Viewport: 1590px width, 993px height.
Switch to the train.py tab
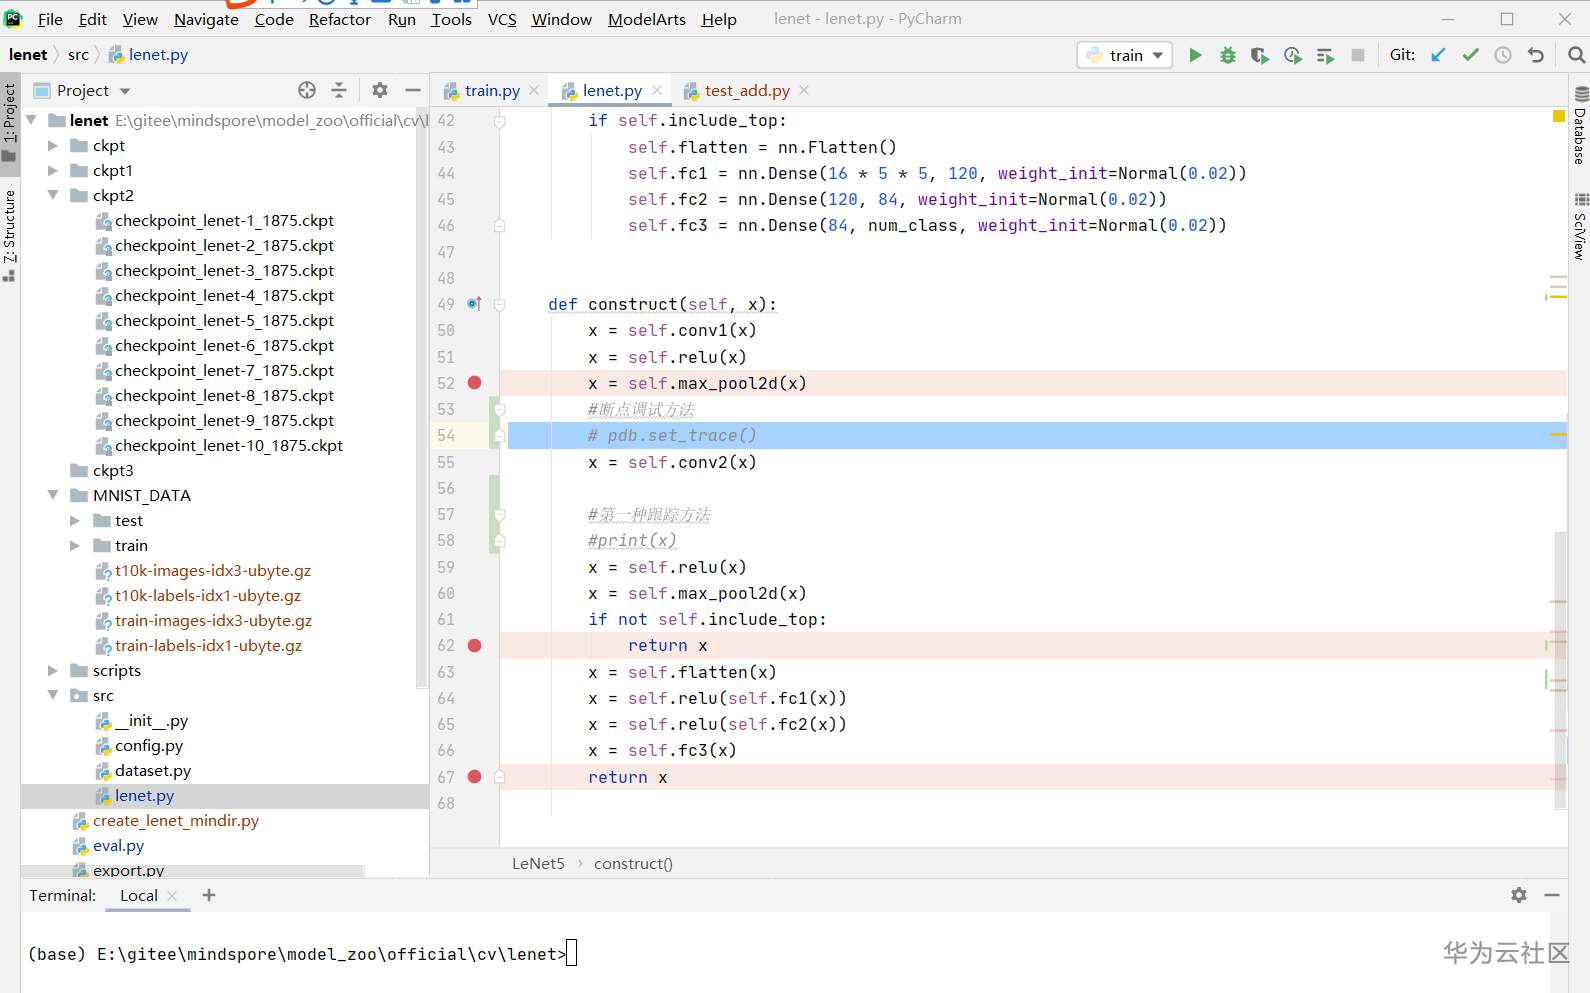pyautogui.click(x=491, y=91)
